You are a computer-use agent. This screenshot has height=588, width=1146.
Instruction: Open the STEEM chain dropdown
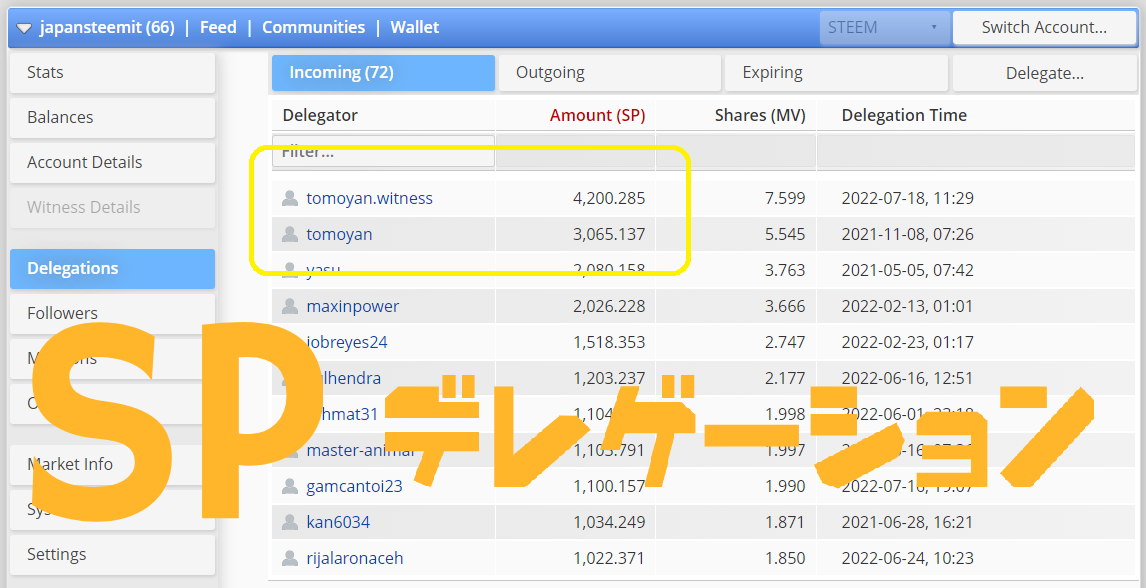click(885, 28)
